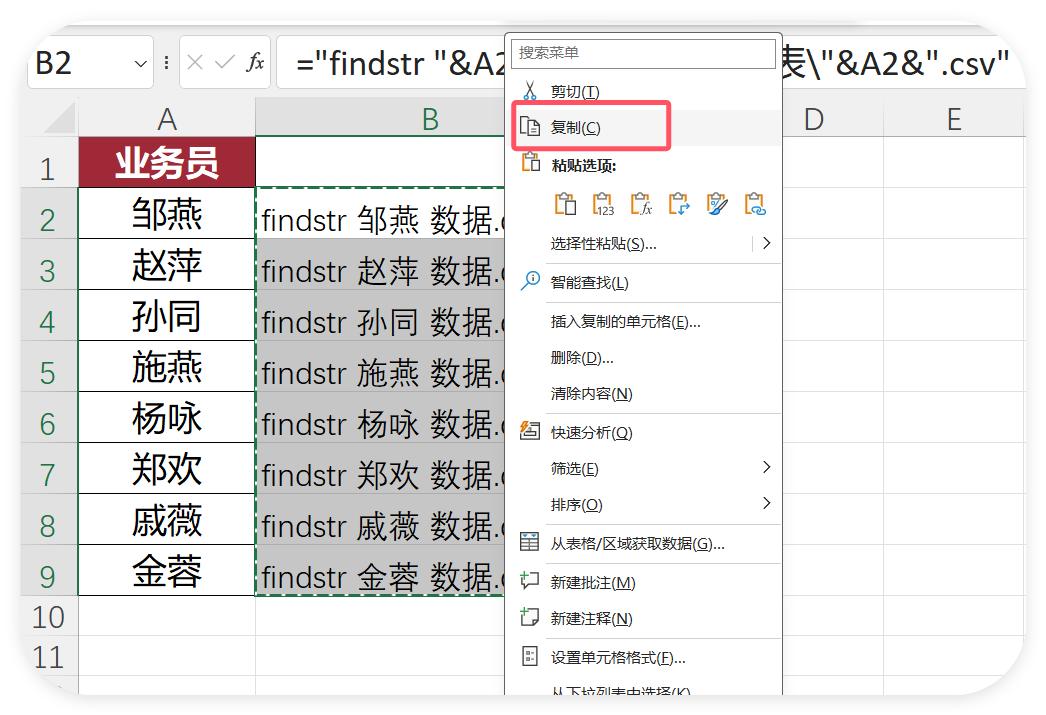1046x715 pixels.
Task: Click cell containing 杨咏 in column A
Action: (167, 418)
